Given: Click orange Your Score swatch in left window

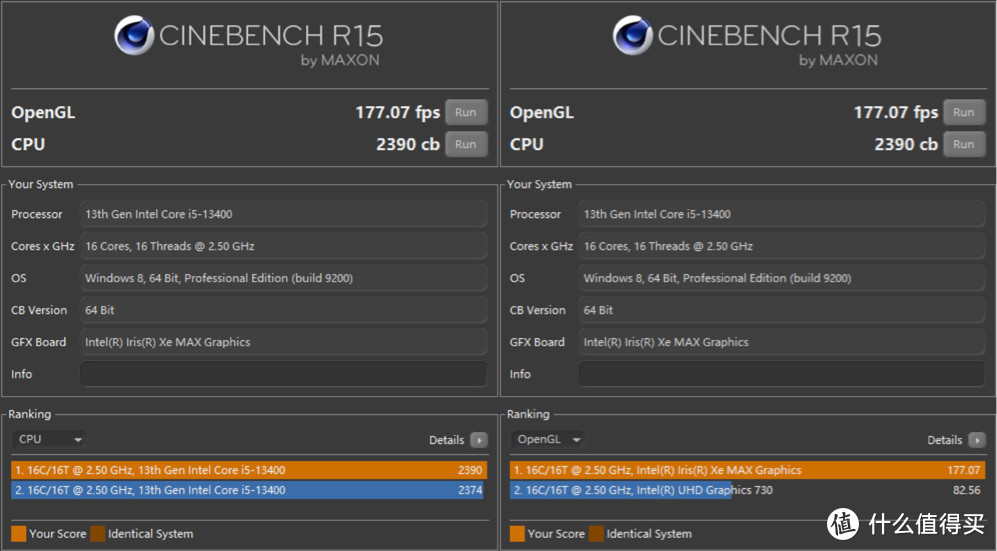Looking at the screenshot, I should coord(18,534).
